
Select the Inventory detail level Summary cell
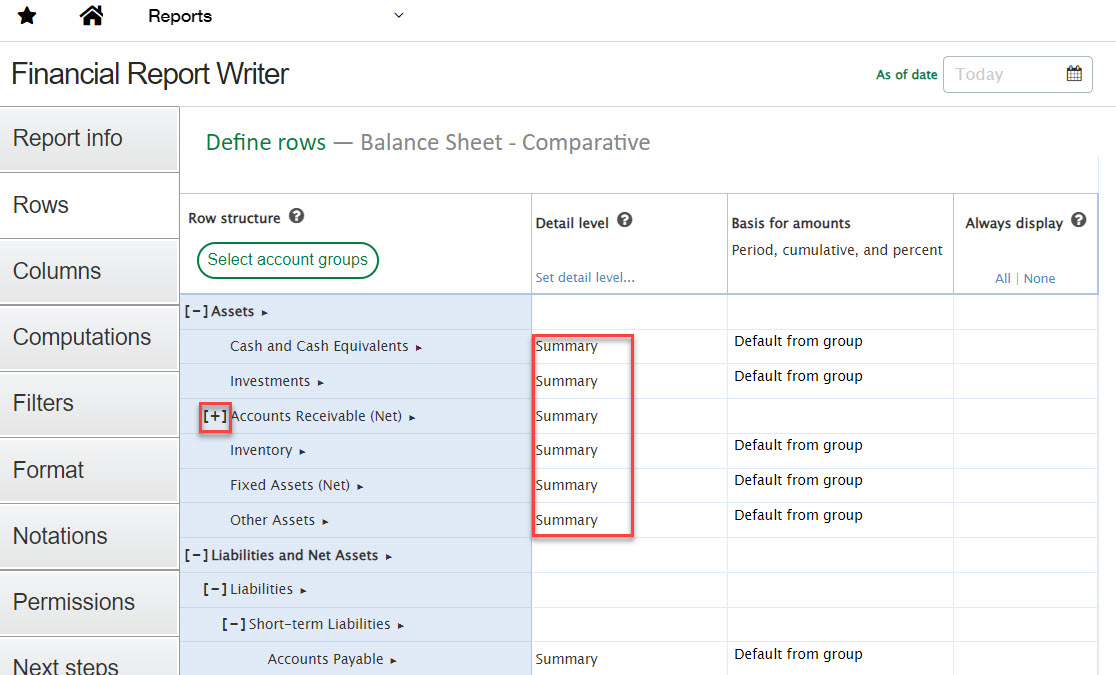pos(567,451)
